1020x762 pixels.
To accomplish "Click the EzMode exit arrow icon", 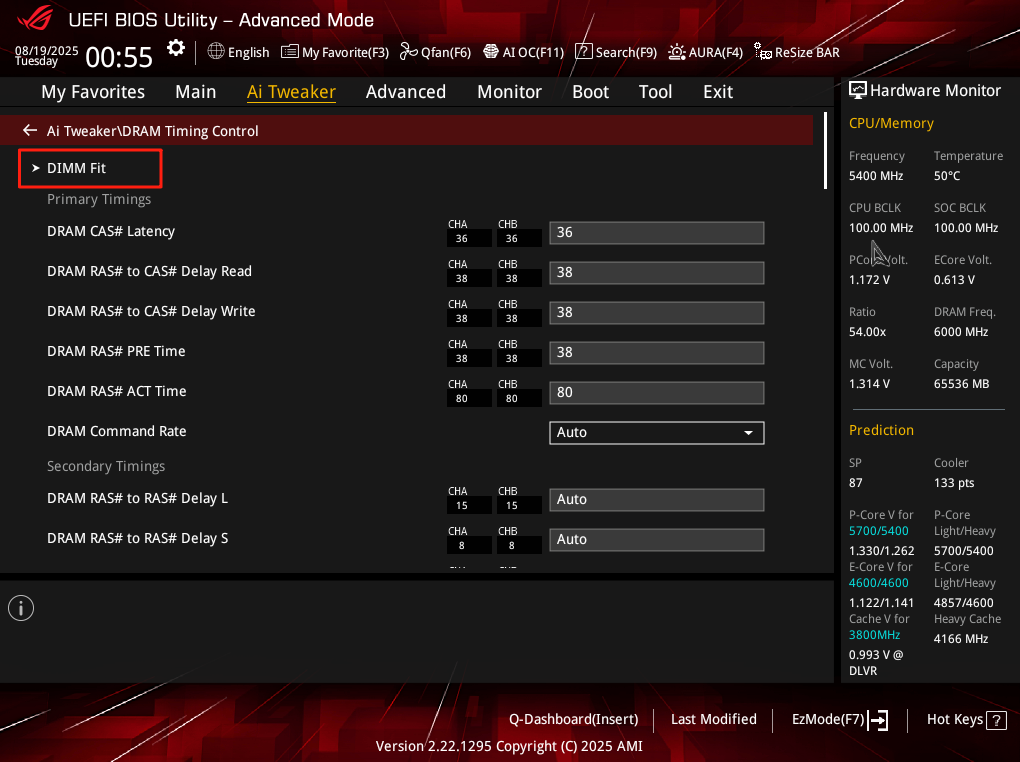I will click(x=878, y=720).
